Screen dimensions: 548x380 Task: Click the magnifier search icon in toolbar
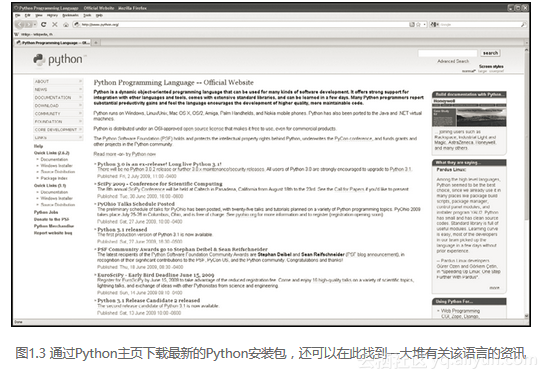523,24
